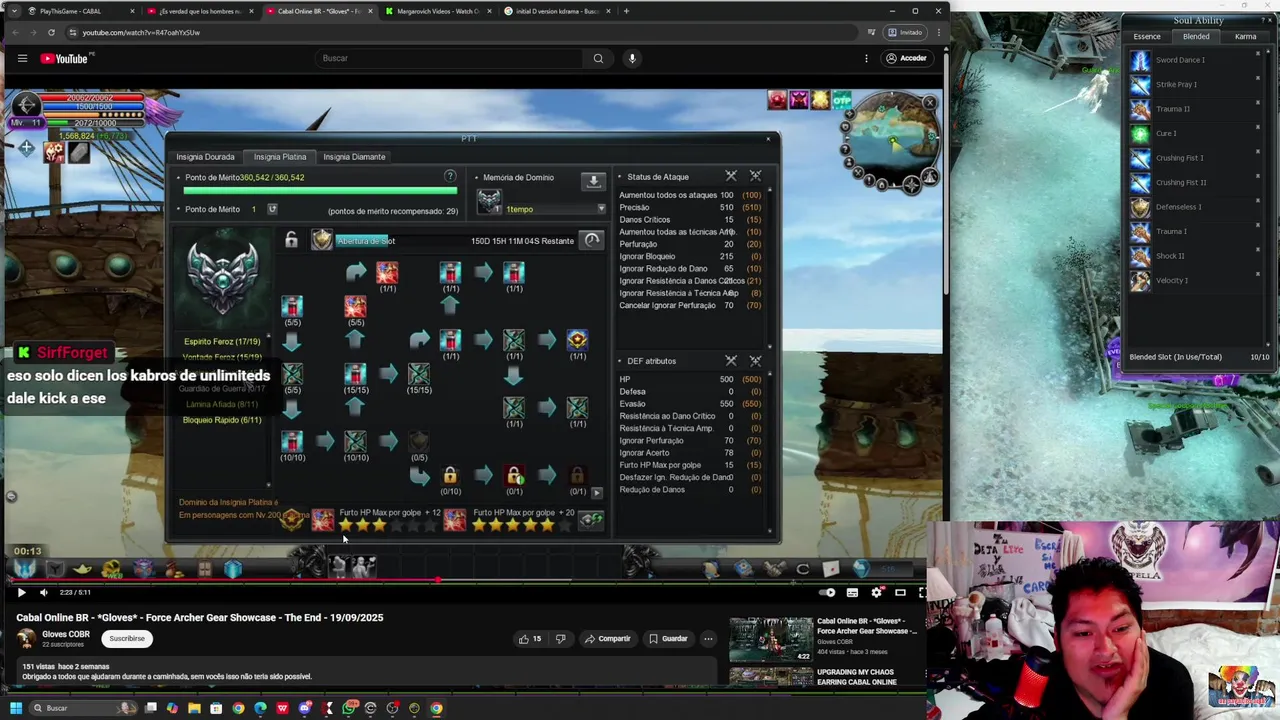Toggle subtitles on the YouTube player
The height and width of the screenshot is (720, 1280).
(x=852, y=592)
